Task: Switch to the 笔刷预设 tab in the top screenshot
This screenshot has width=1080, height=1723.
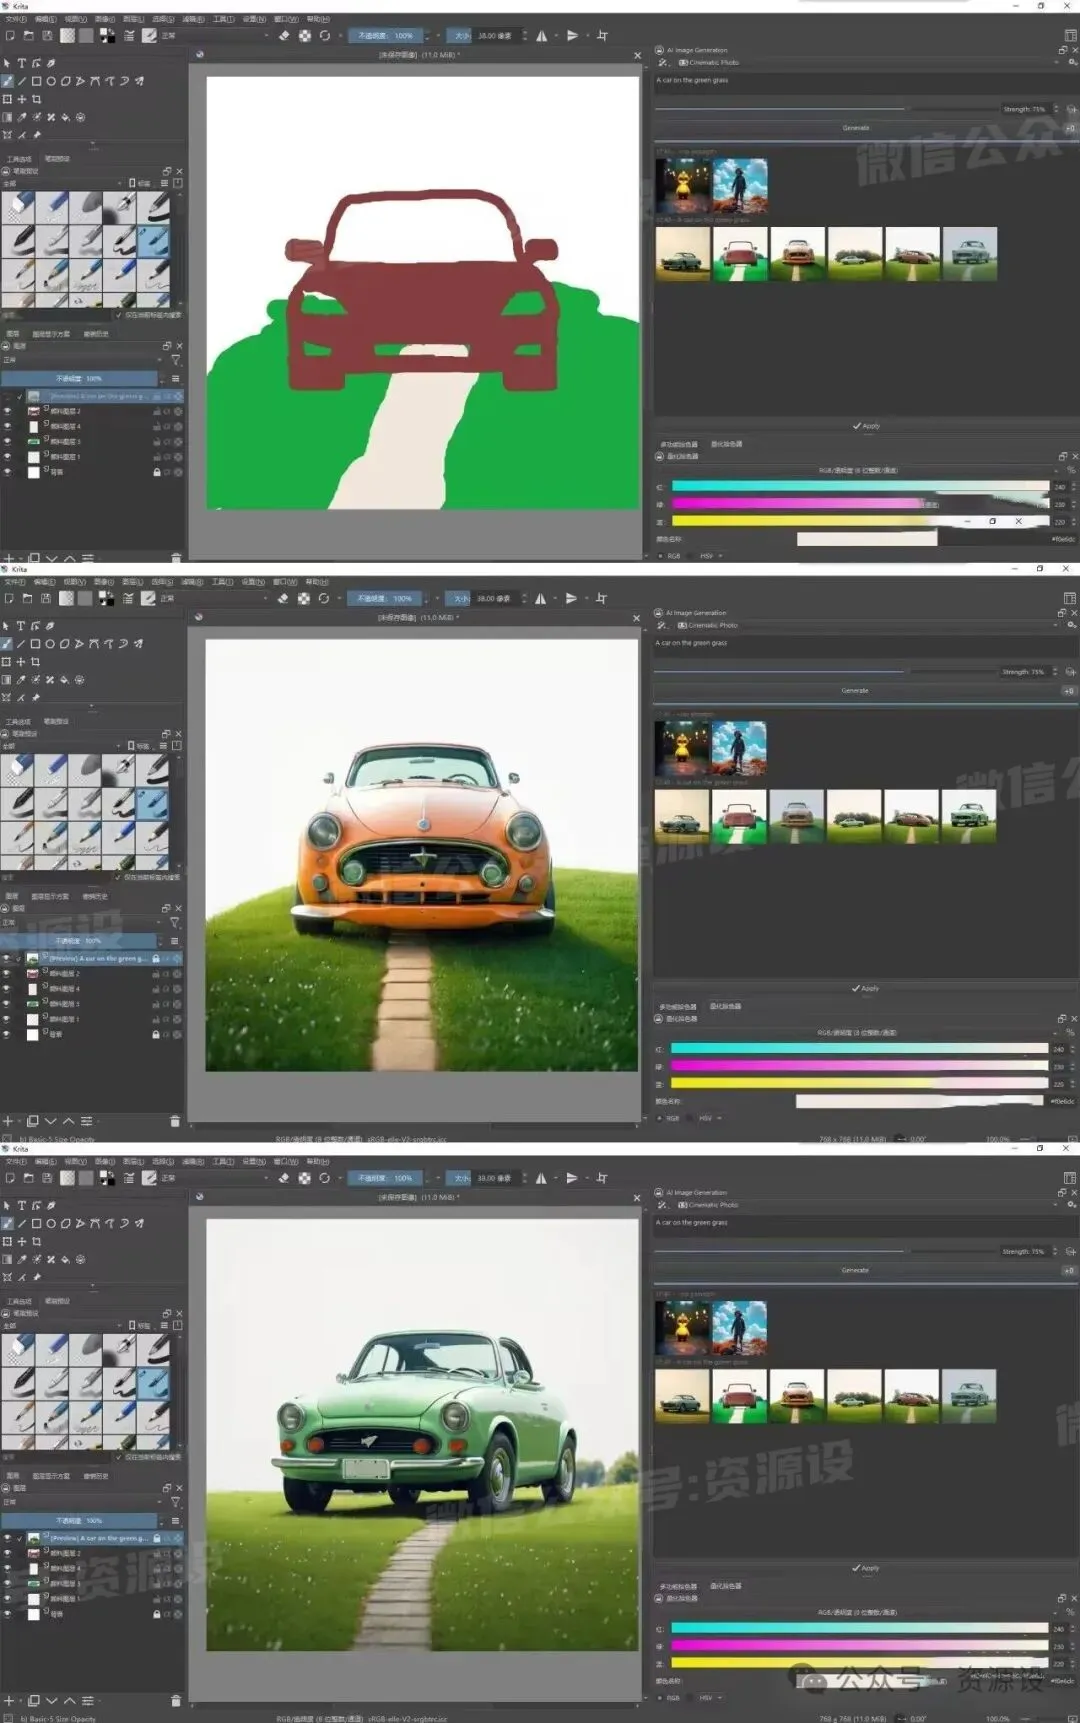Action: (x=58, y=159)
